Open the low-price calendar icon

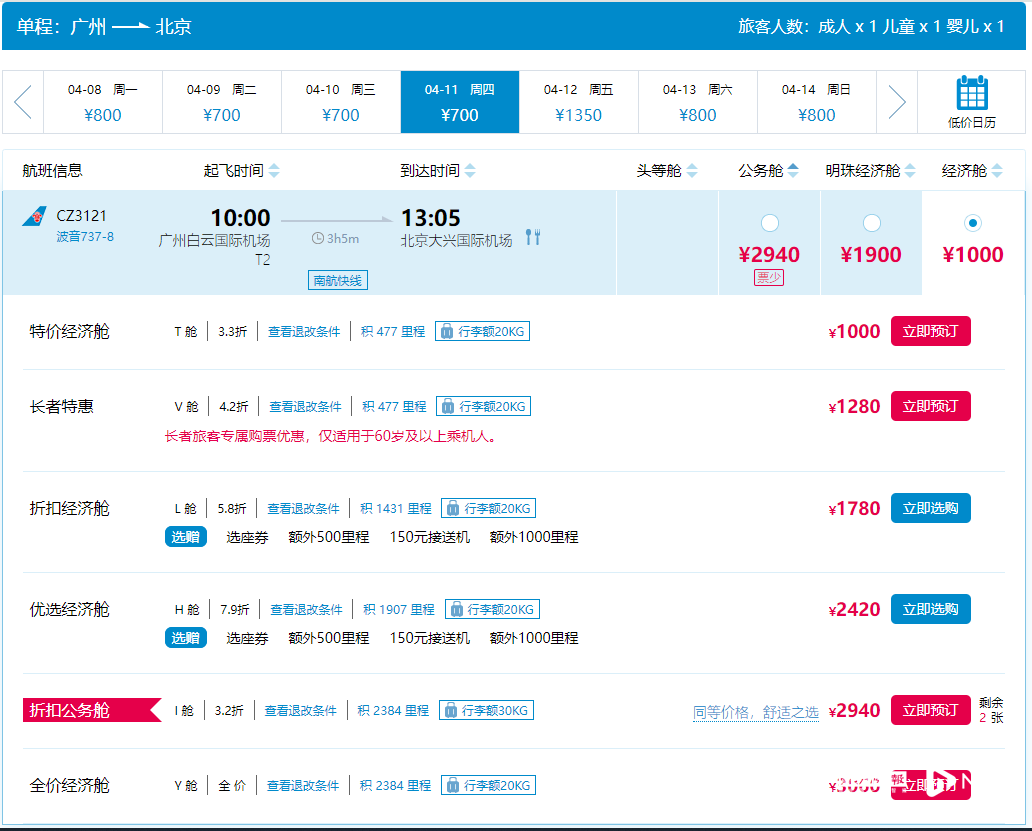point(971,94)
